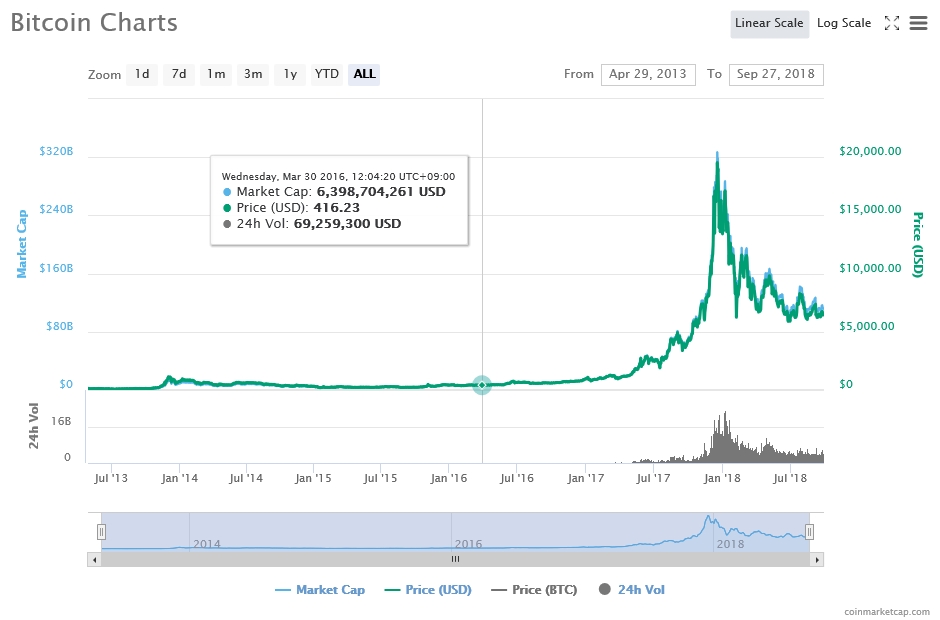This screenshot has width=940, height=620.
Task: Choose the 3m zoom range
Action: [253, 74]
